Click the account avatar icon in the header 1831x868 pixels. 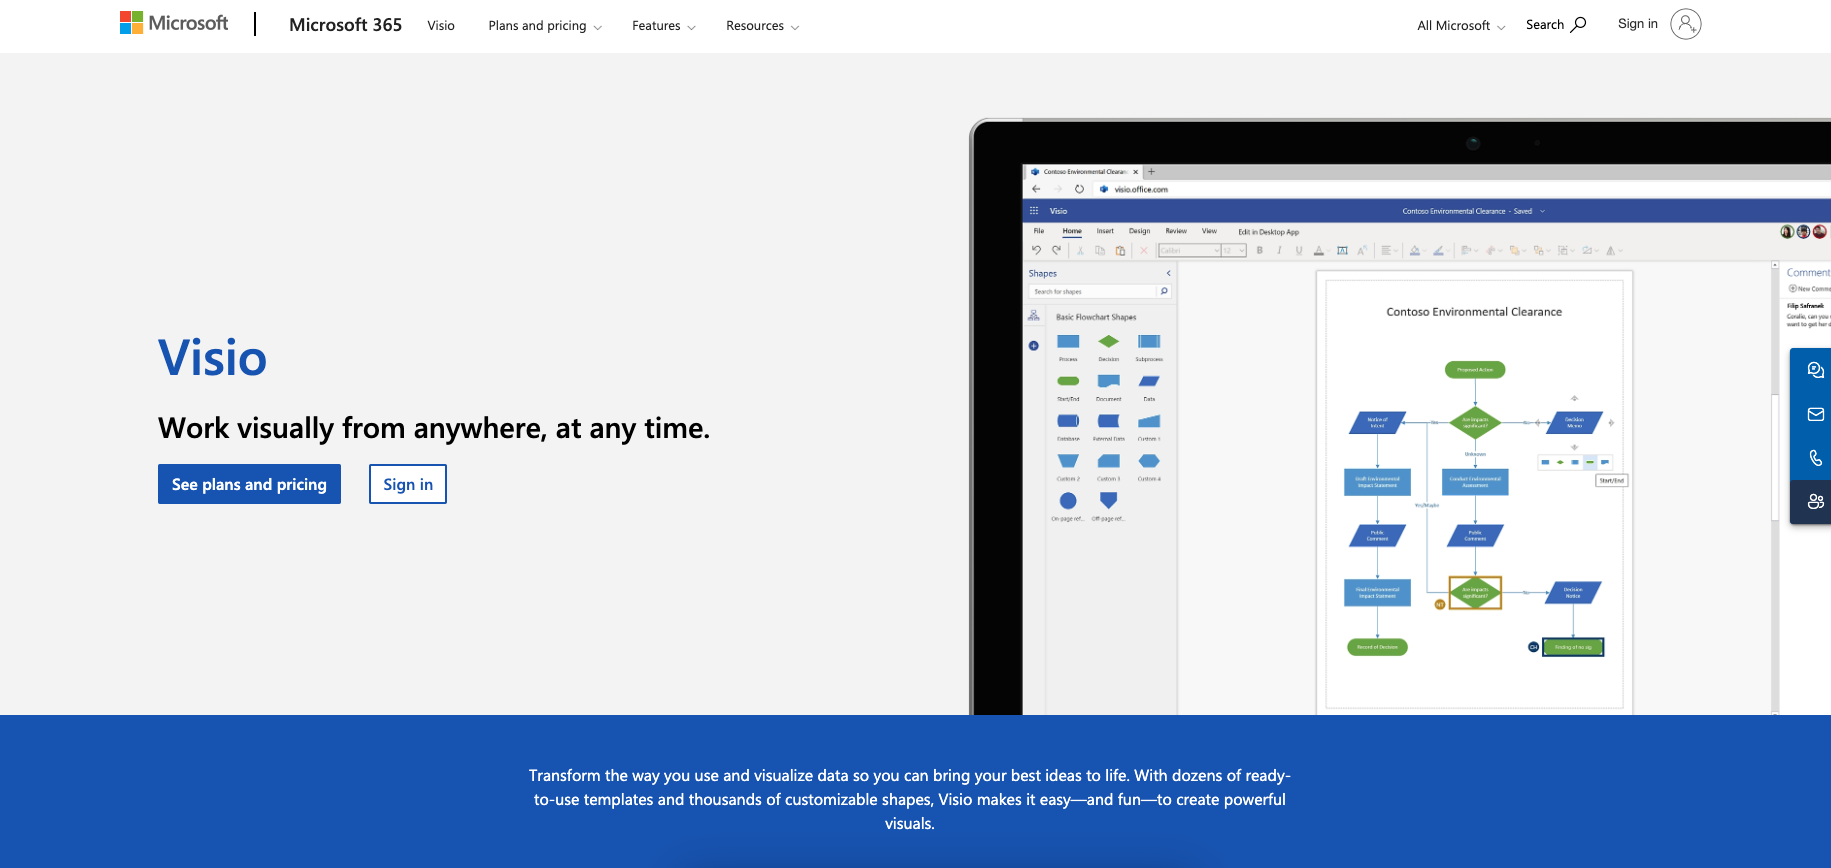click(1685, 24)
